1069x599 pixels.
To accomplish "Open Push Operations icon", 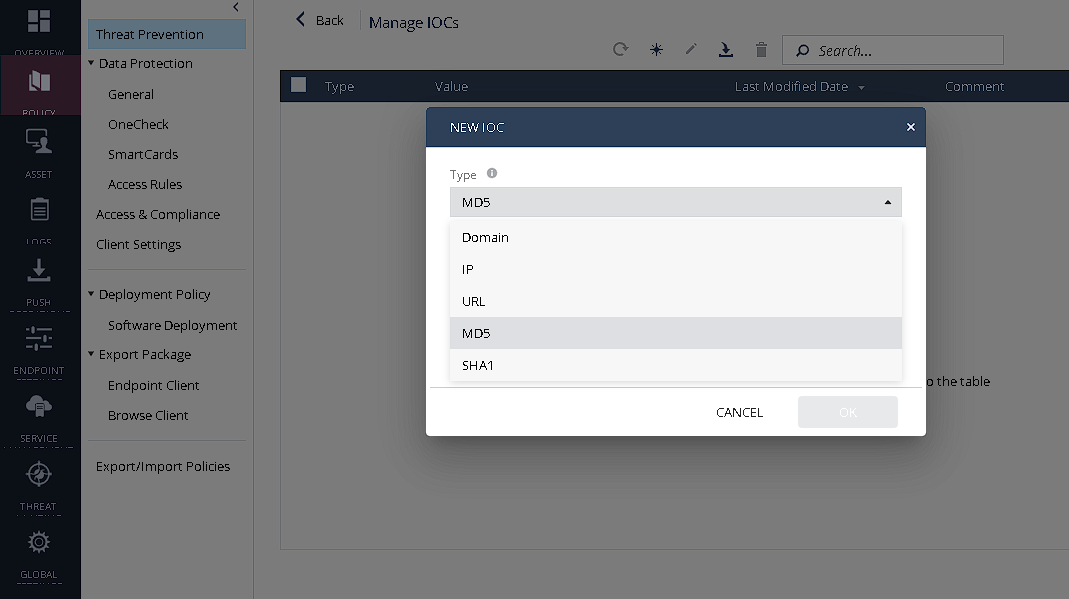I will point(39,271).
